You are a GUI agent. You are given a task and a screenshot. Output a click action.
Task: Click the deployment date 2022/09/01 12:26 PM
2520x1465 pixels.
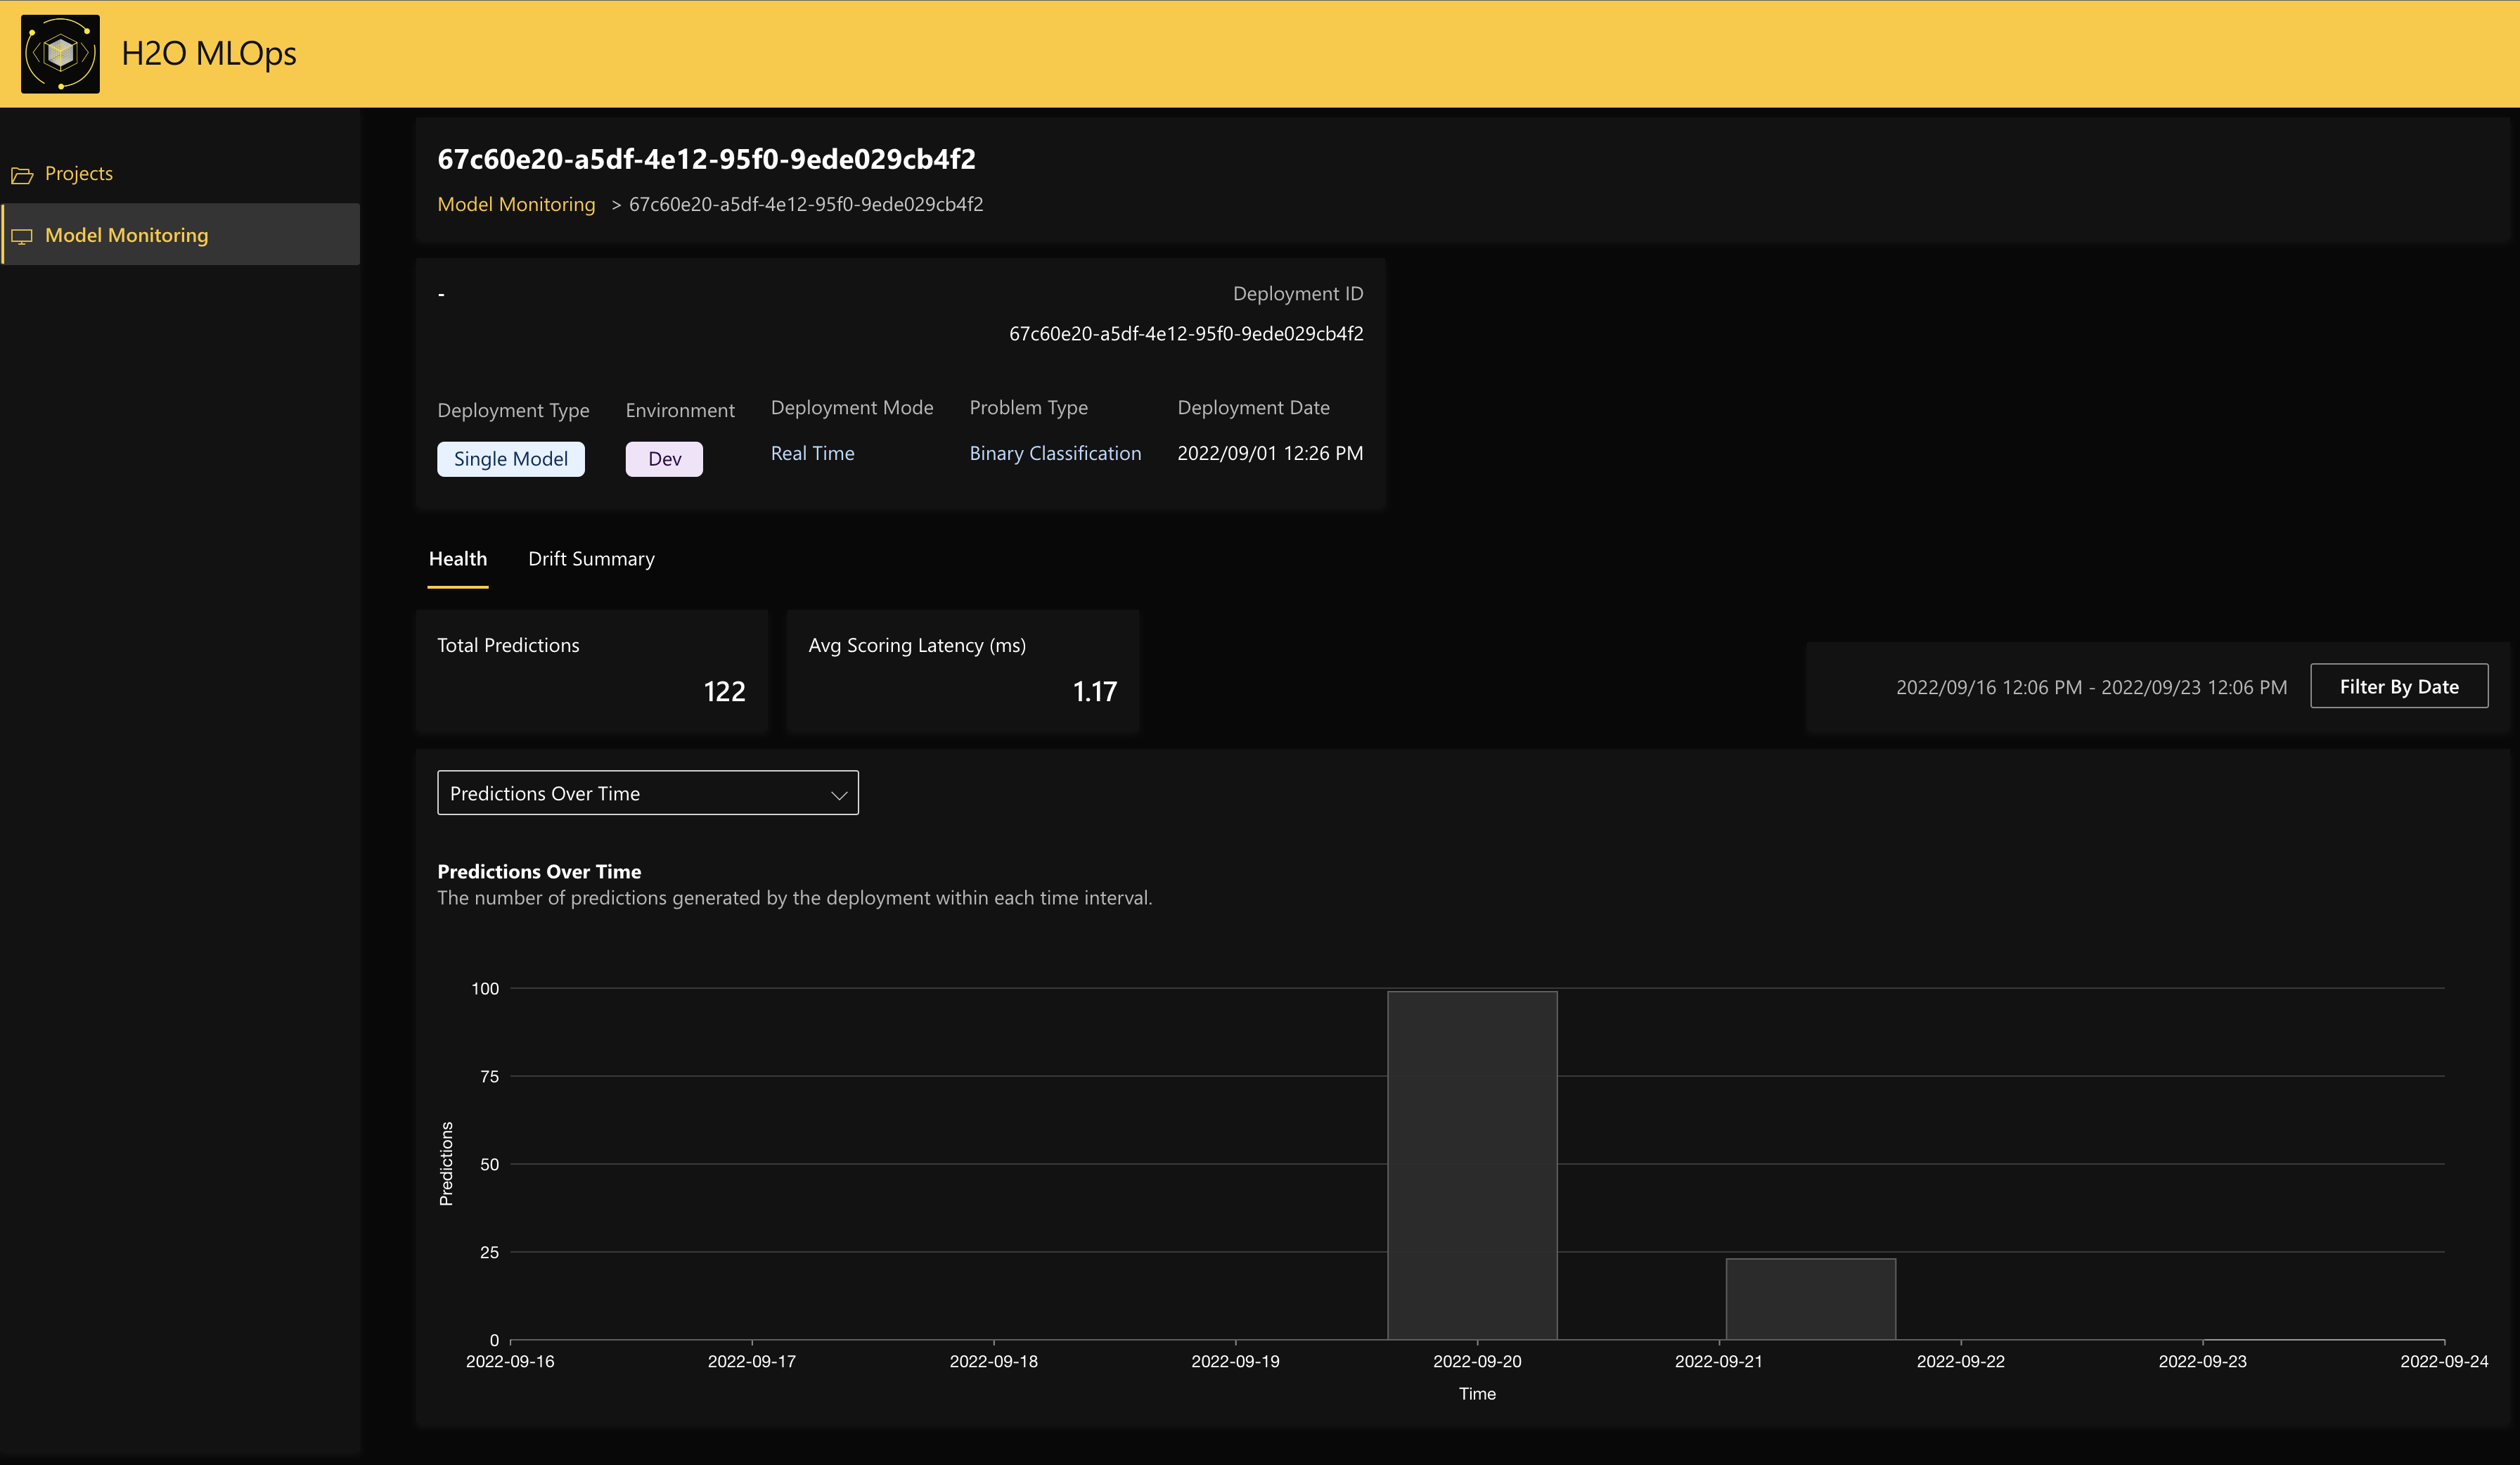click(x=1270, y=453)
